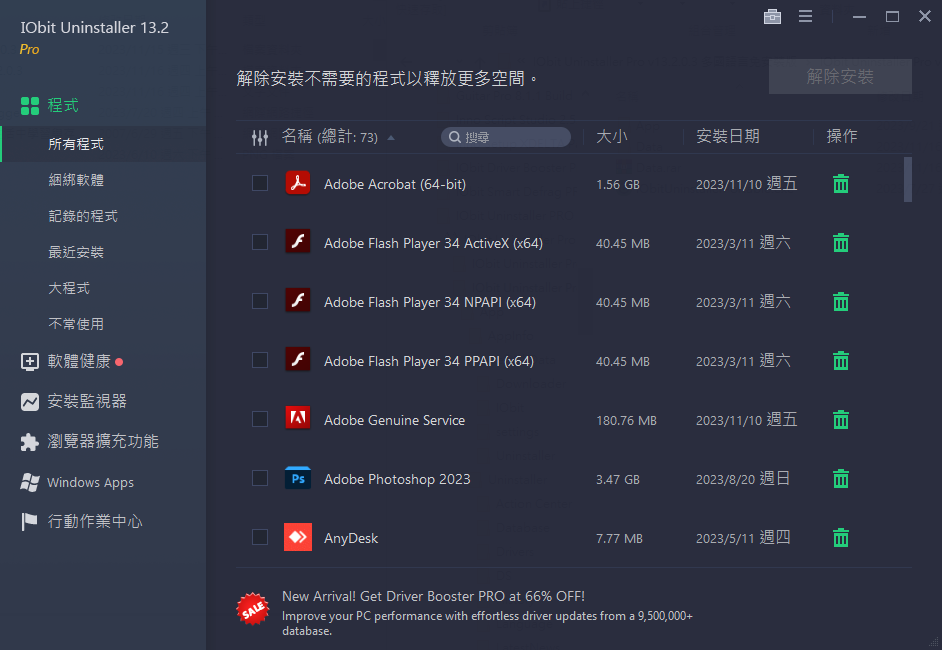
Task: Click the 2023/5/11 週四 date
Action: [743, 538]
